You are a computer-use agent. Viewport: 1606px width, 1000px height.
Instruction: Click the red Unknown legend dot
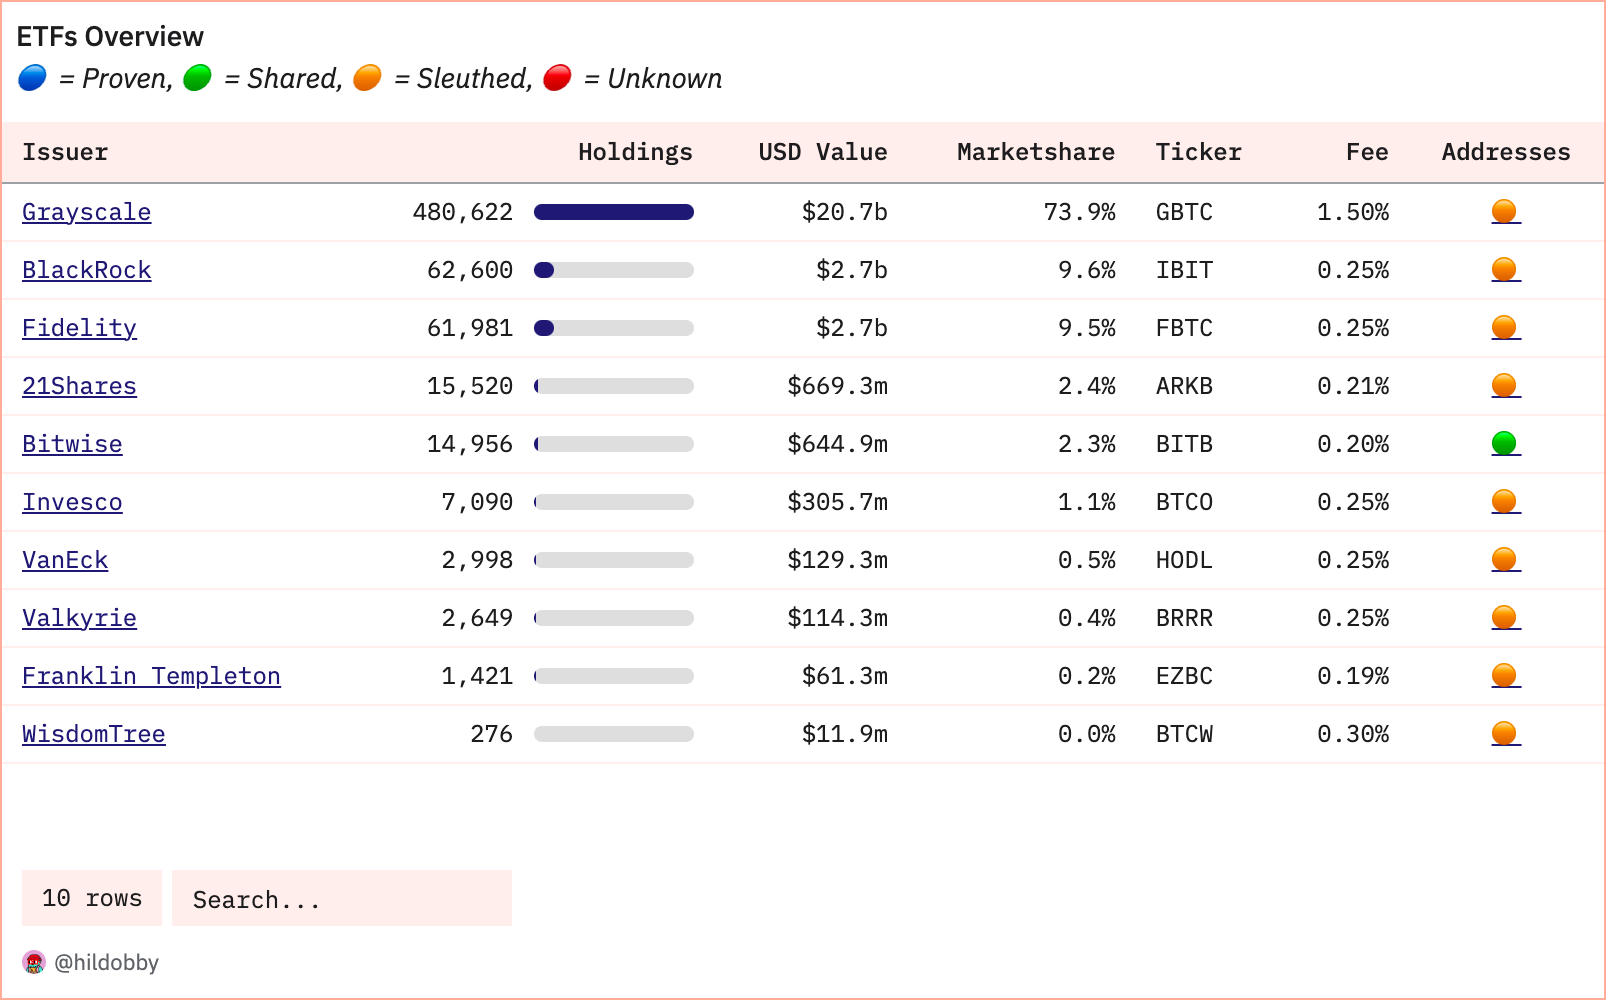(x=558, y=78)
